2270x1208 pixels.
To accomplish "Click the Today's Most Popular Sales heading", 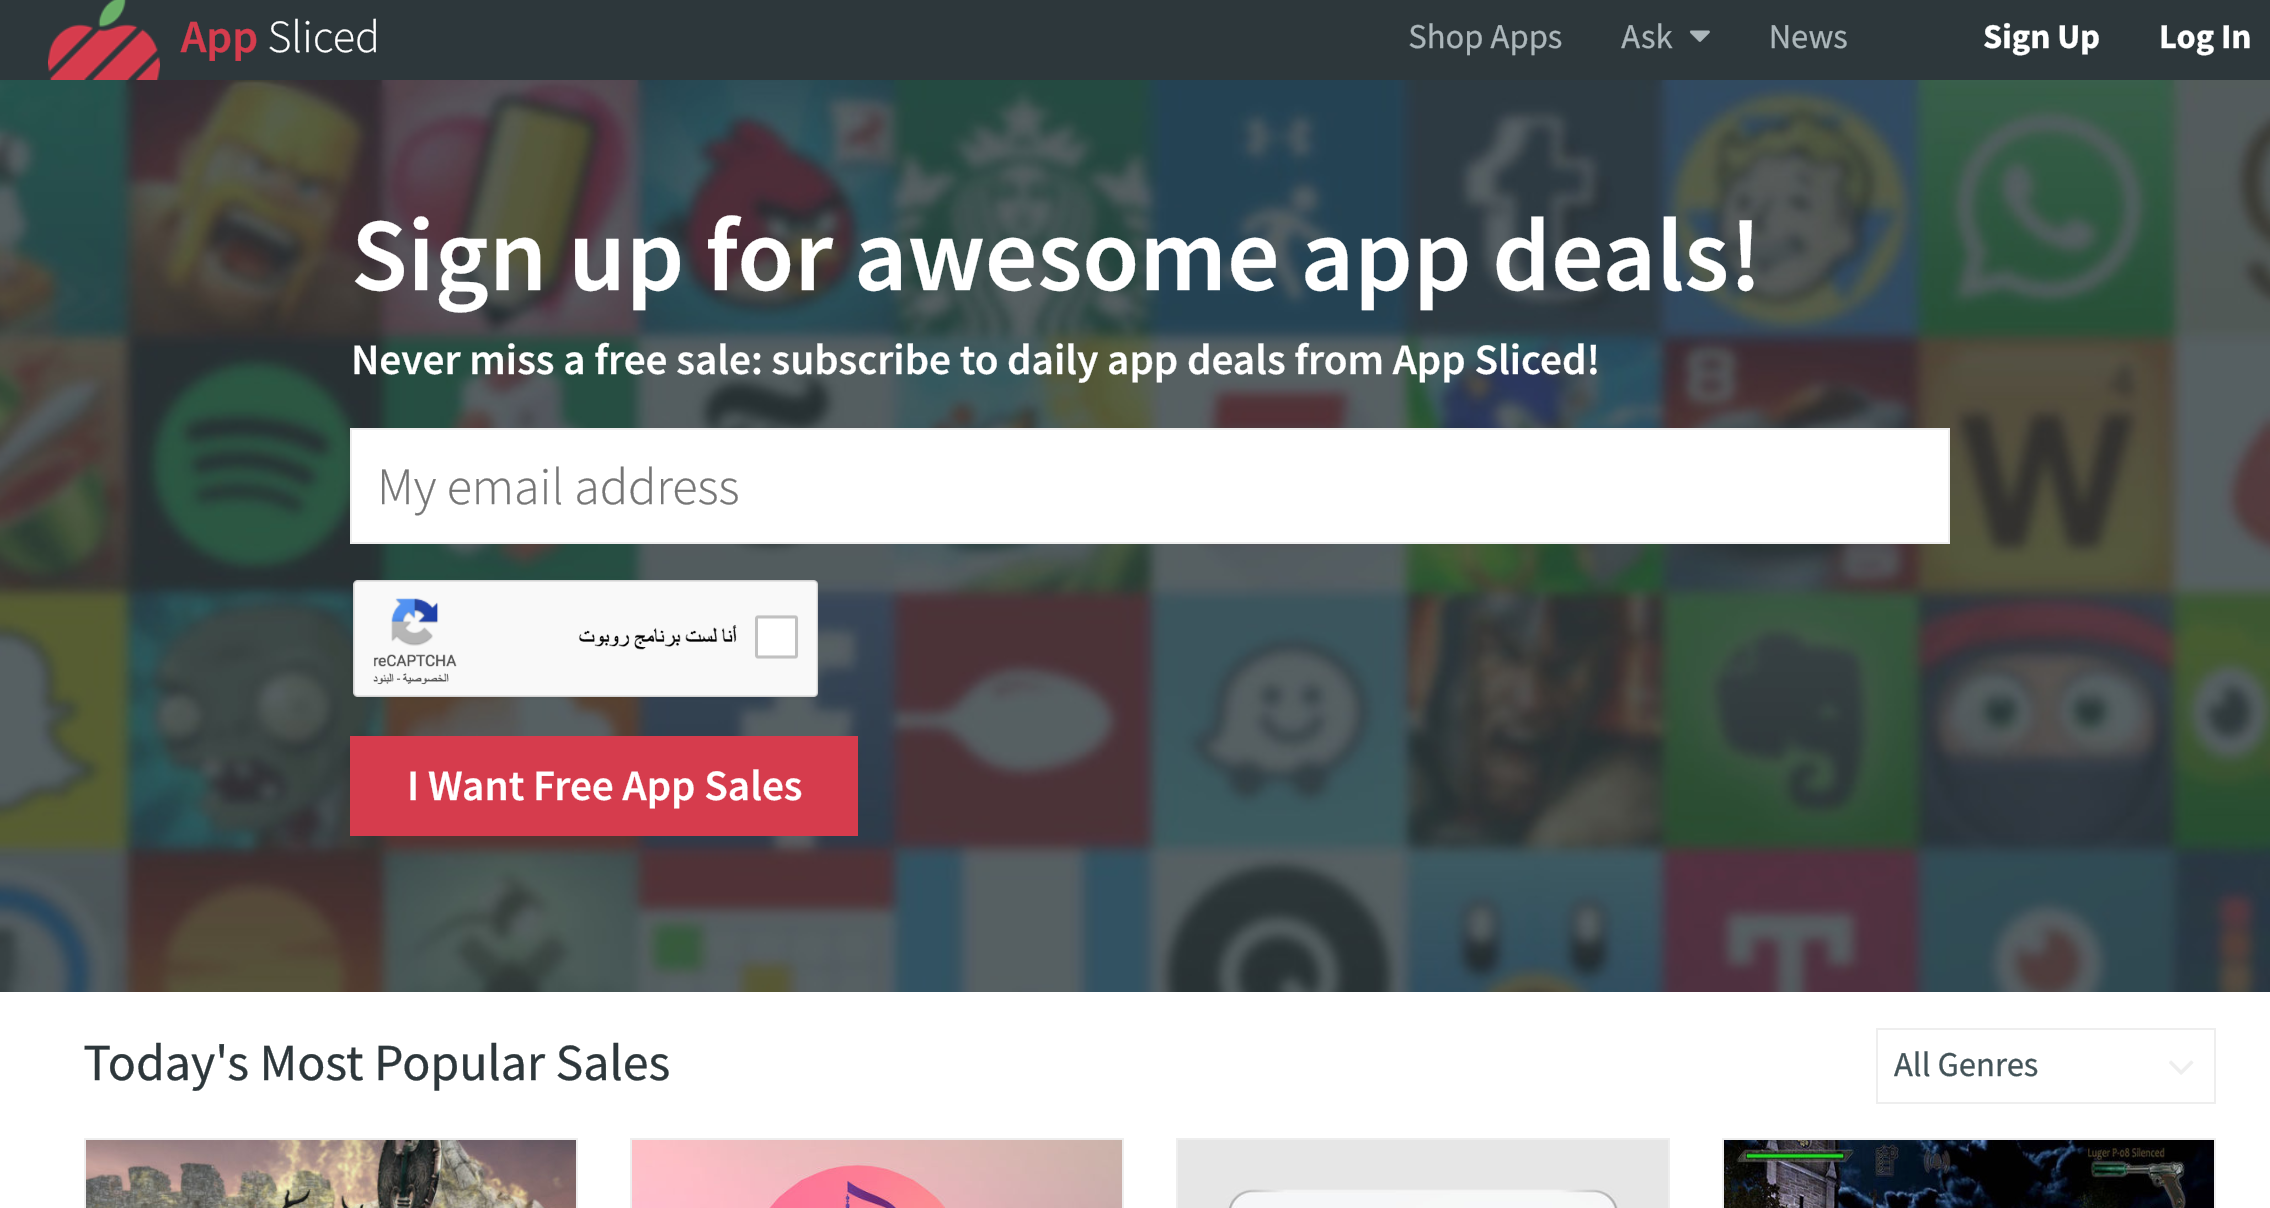I will tap(377, 1063).
